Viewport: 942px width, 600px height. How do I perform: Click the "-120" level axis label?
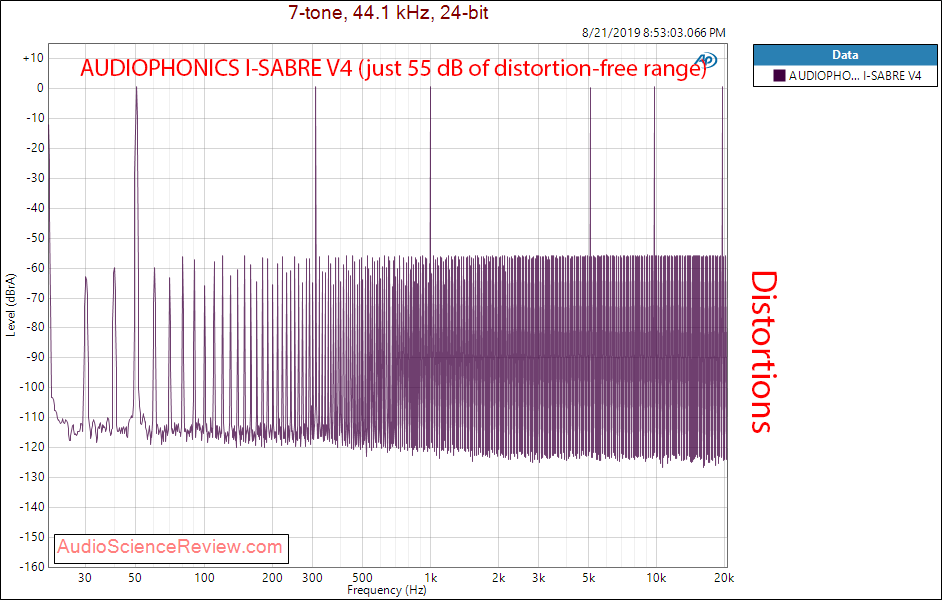point(31,447)
